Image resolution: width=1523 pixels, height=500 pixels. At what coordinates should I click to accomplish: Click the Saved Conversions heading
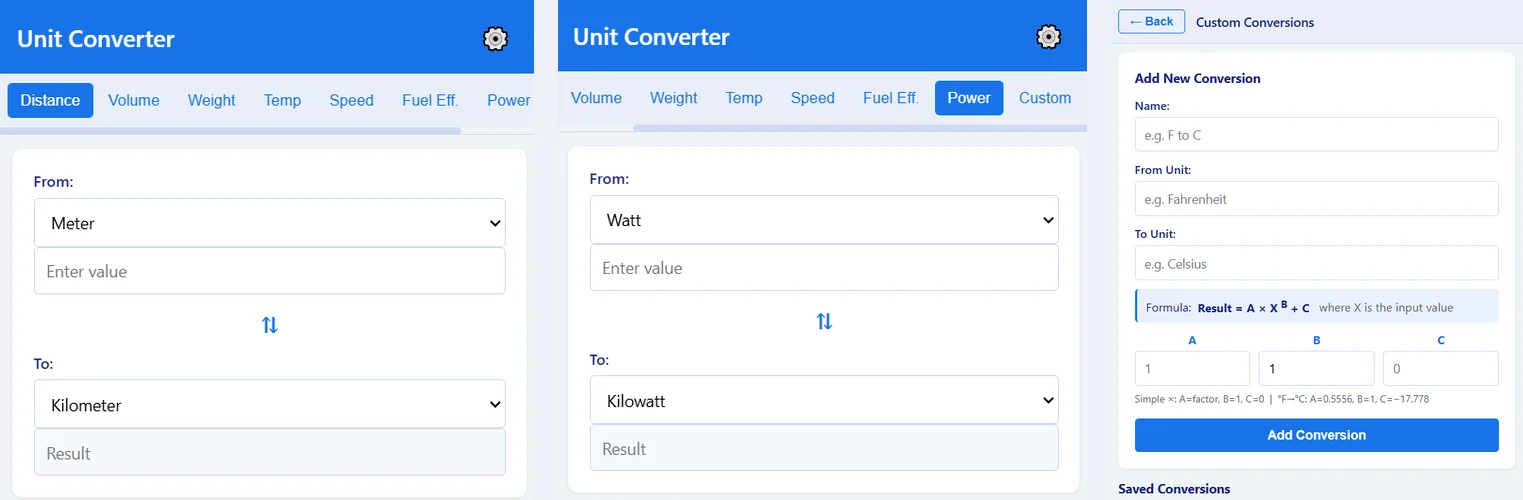click(x=1174, y=489)
